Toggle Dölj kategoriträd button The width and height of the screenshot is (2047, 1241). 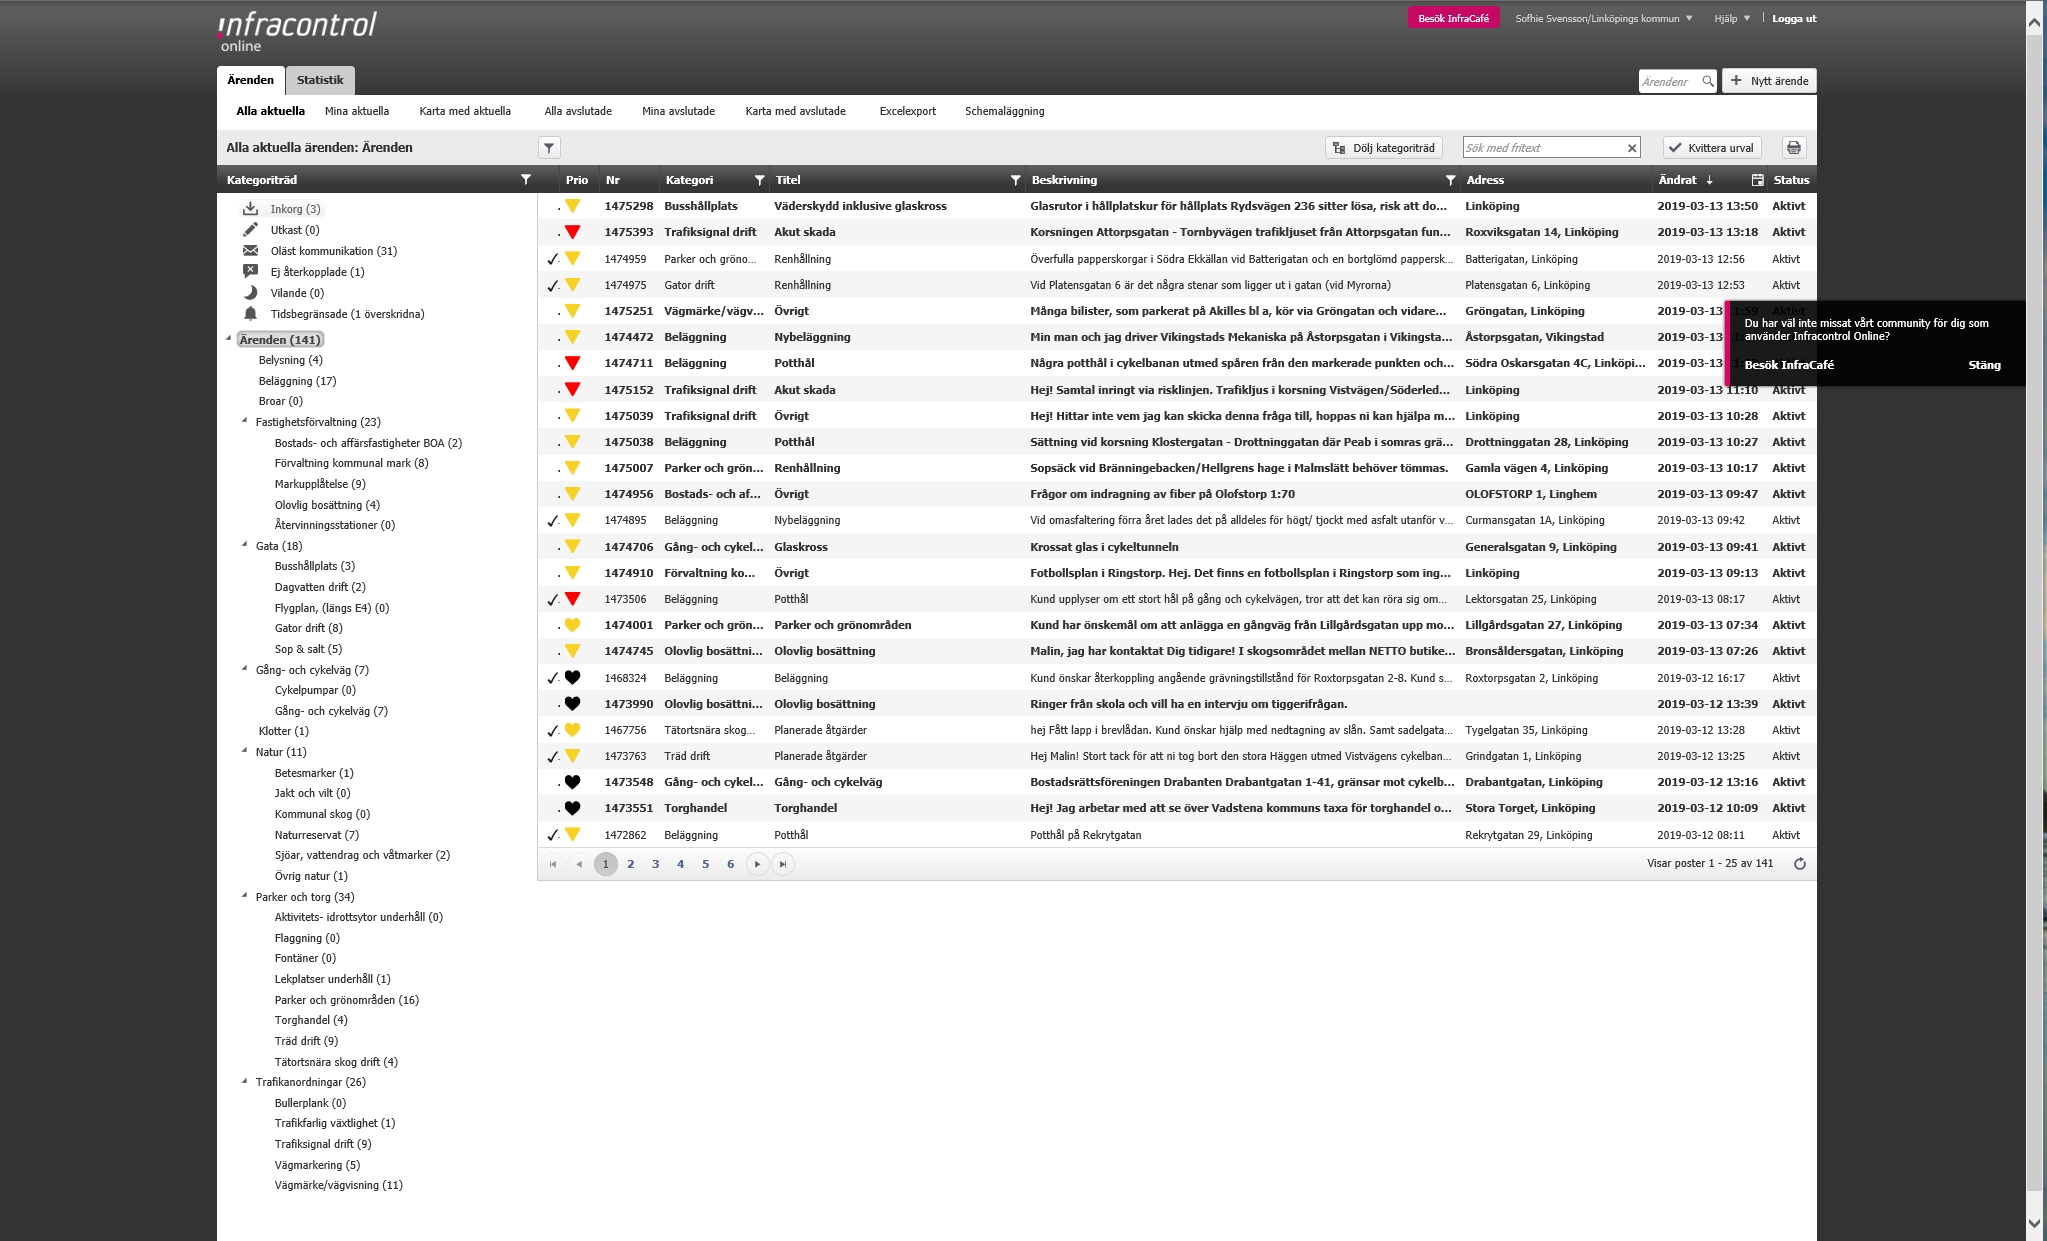[x=1384, y=148]
